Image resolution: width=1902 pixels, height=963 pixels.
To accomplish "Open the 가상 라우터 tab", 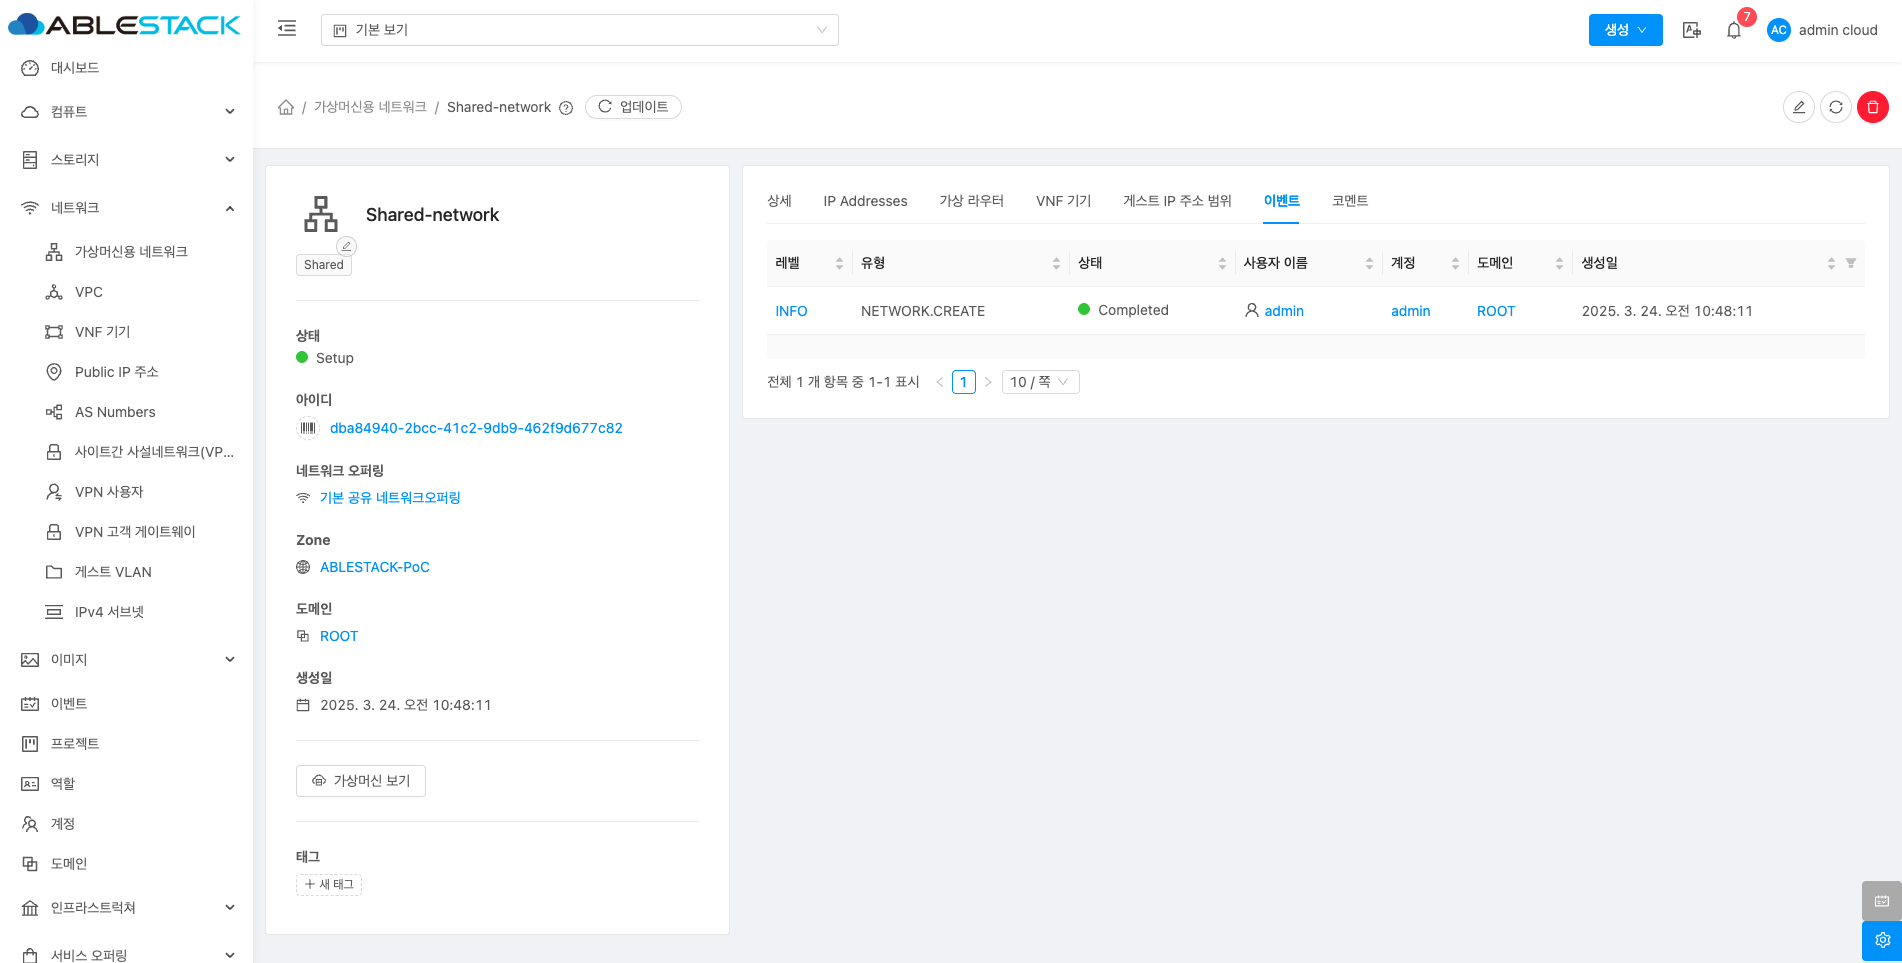I will (x=971, y=201).
